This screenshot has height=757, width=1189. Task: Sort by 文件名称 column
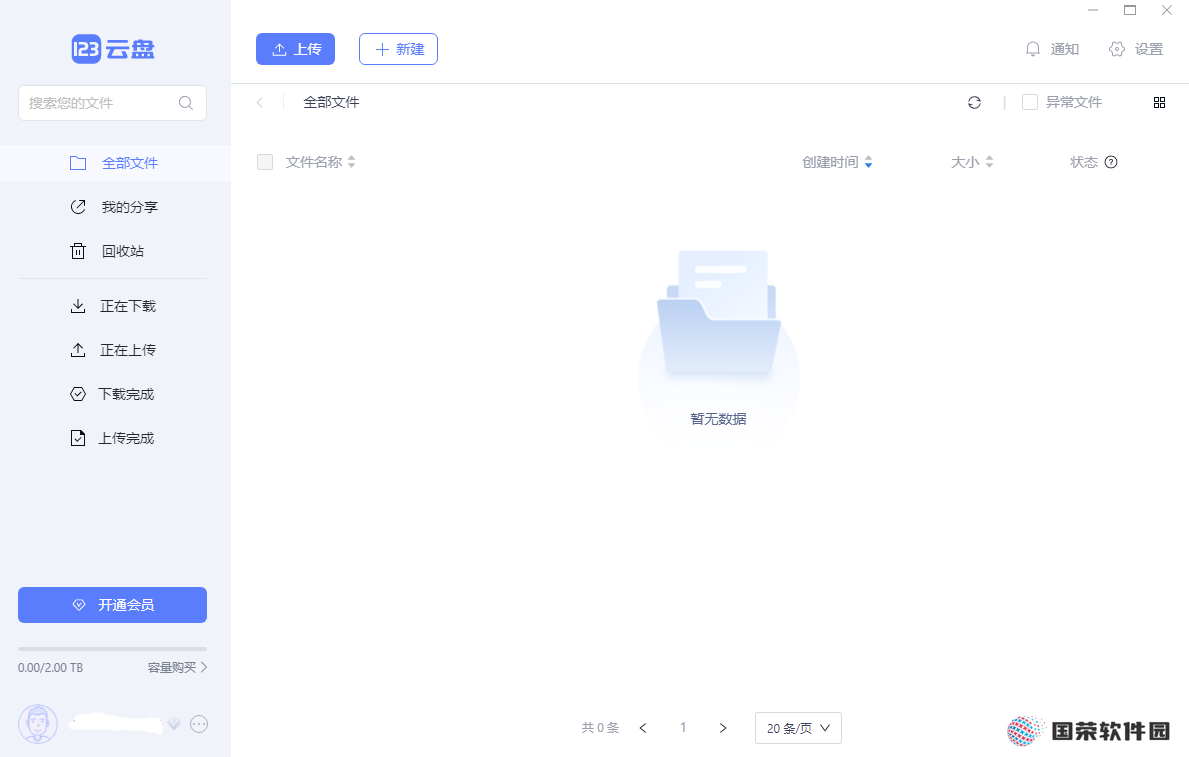tap(320, 162)
